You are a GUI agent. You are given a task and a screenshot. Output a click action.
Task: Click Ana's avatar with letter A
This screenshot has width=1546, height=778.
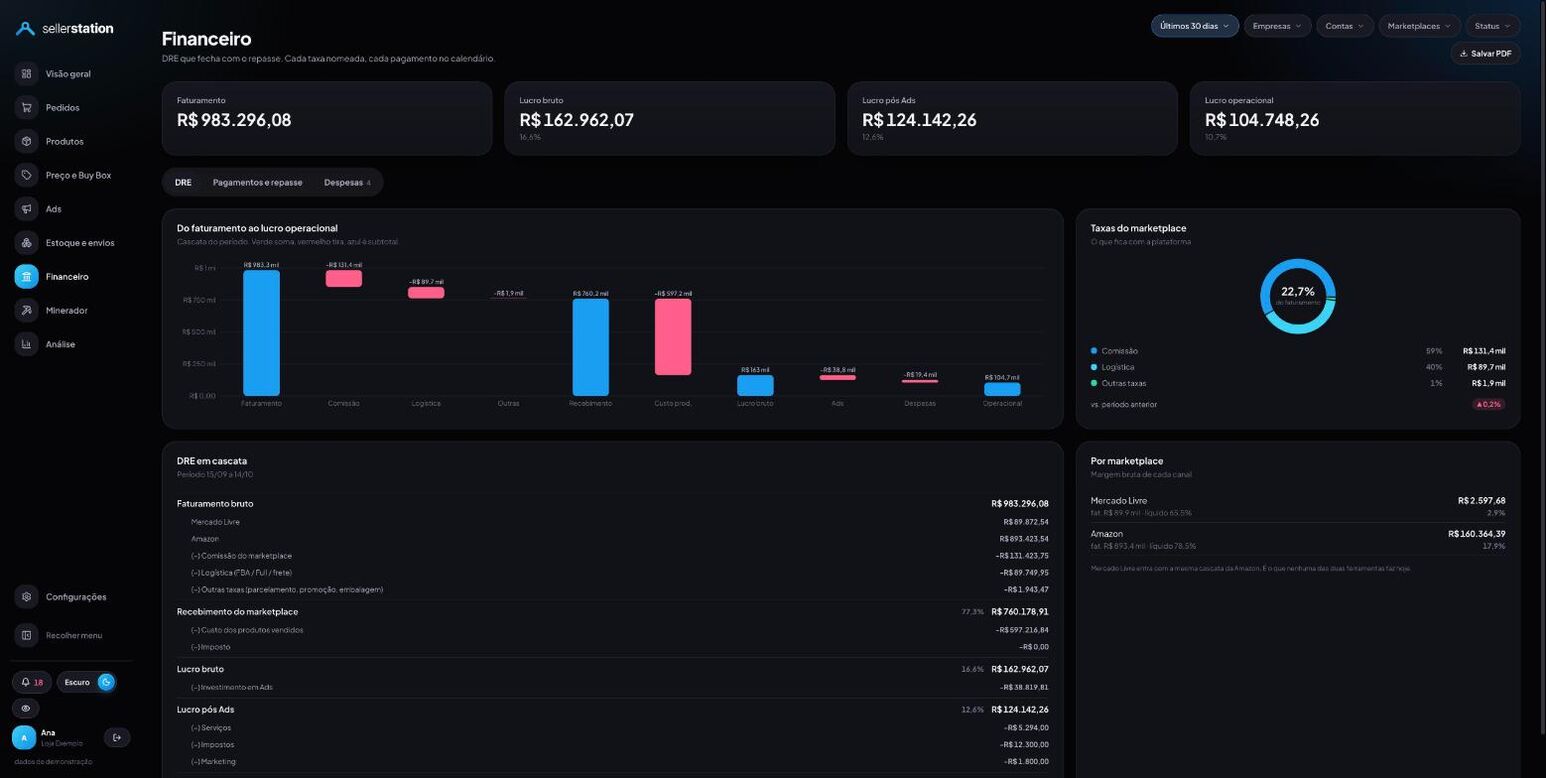[24, 738]
